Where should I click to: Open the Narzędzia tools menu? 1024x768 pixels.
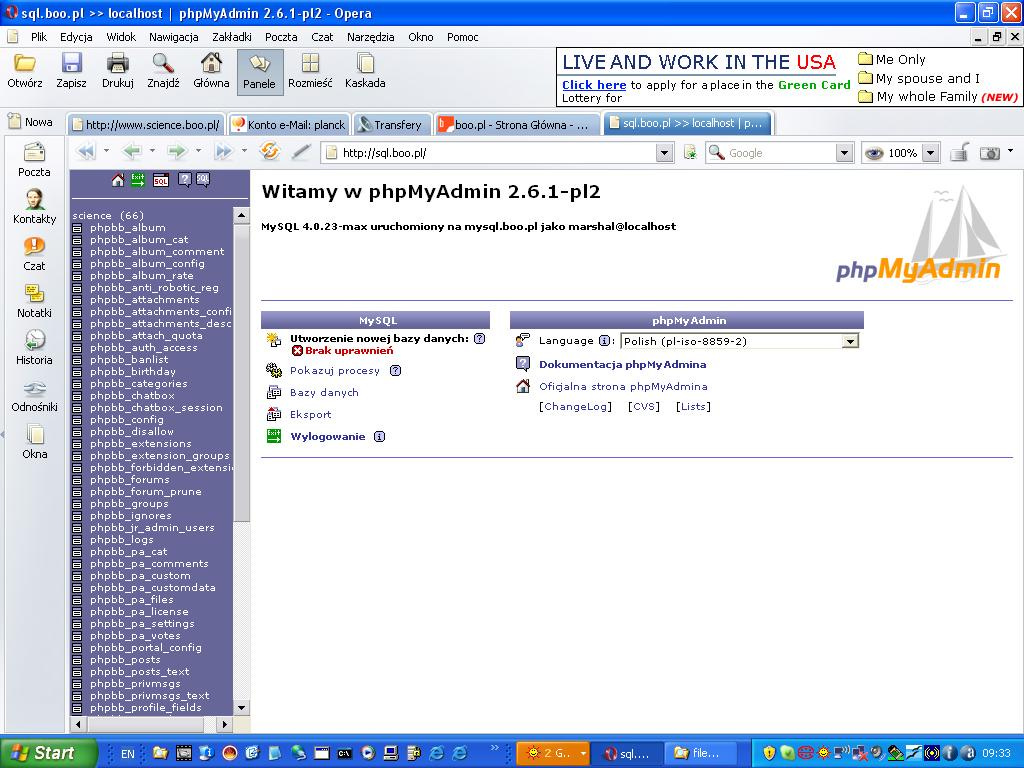point(370,37)
